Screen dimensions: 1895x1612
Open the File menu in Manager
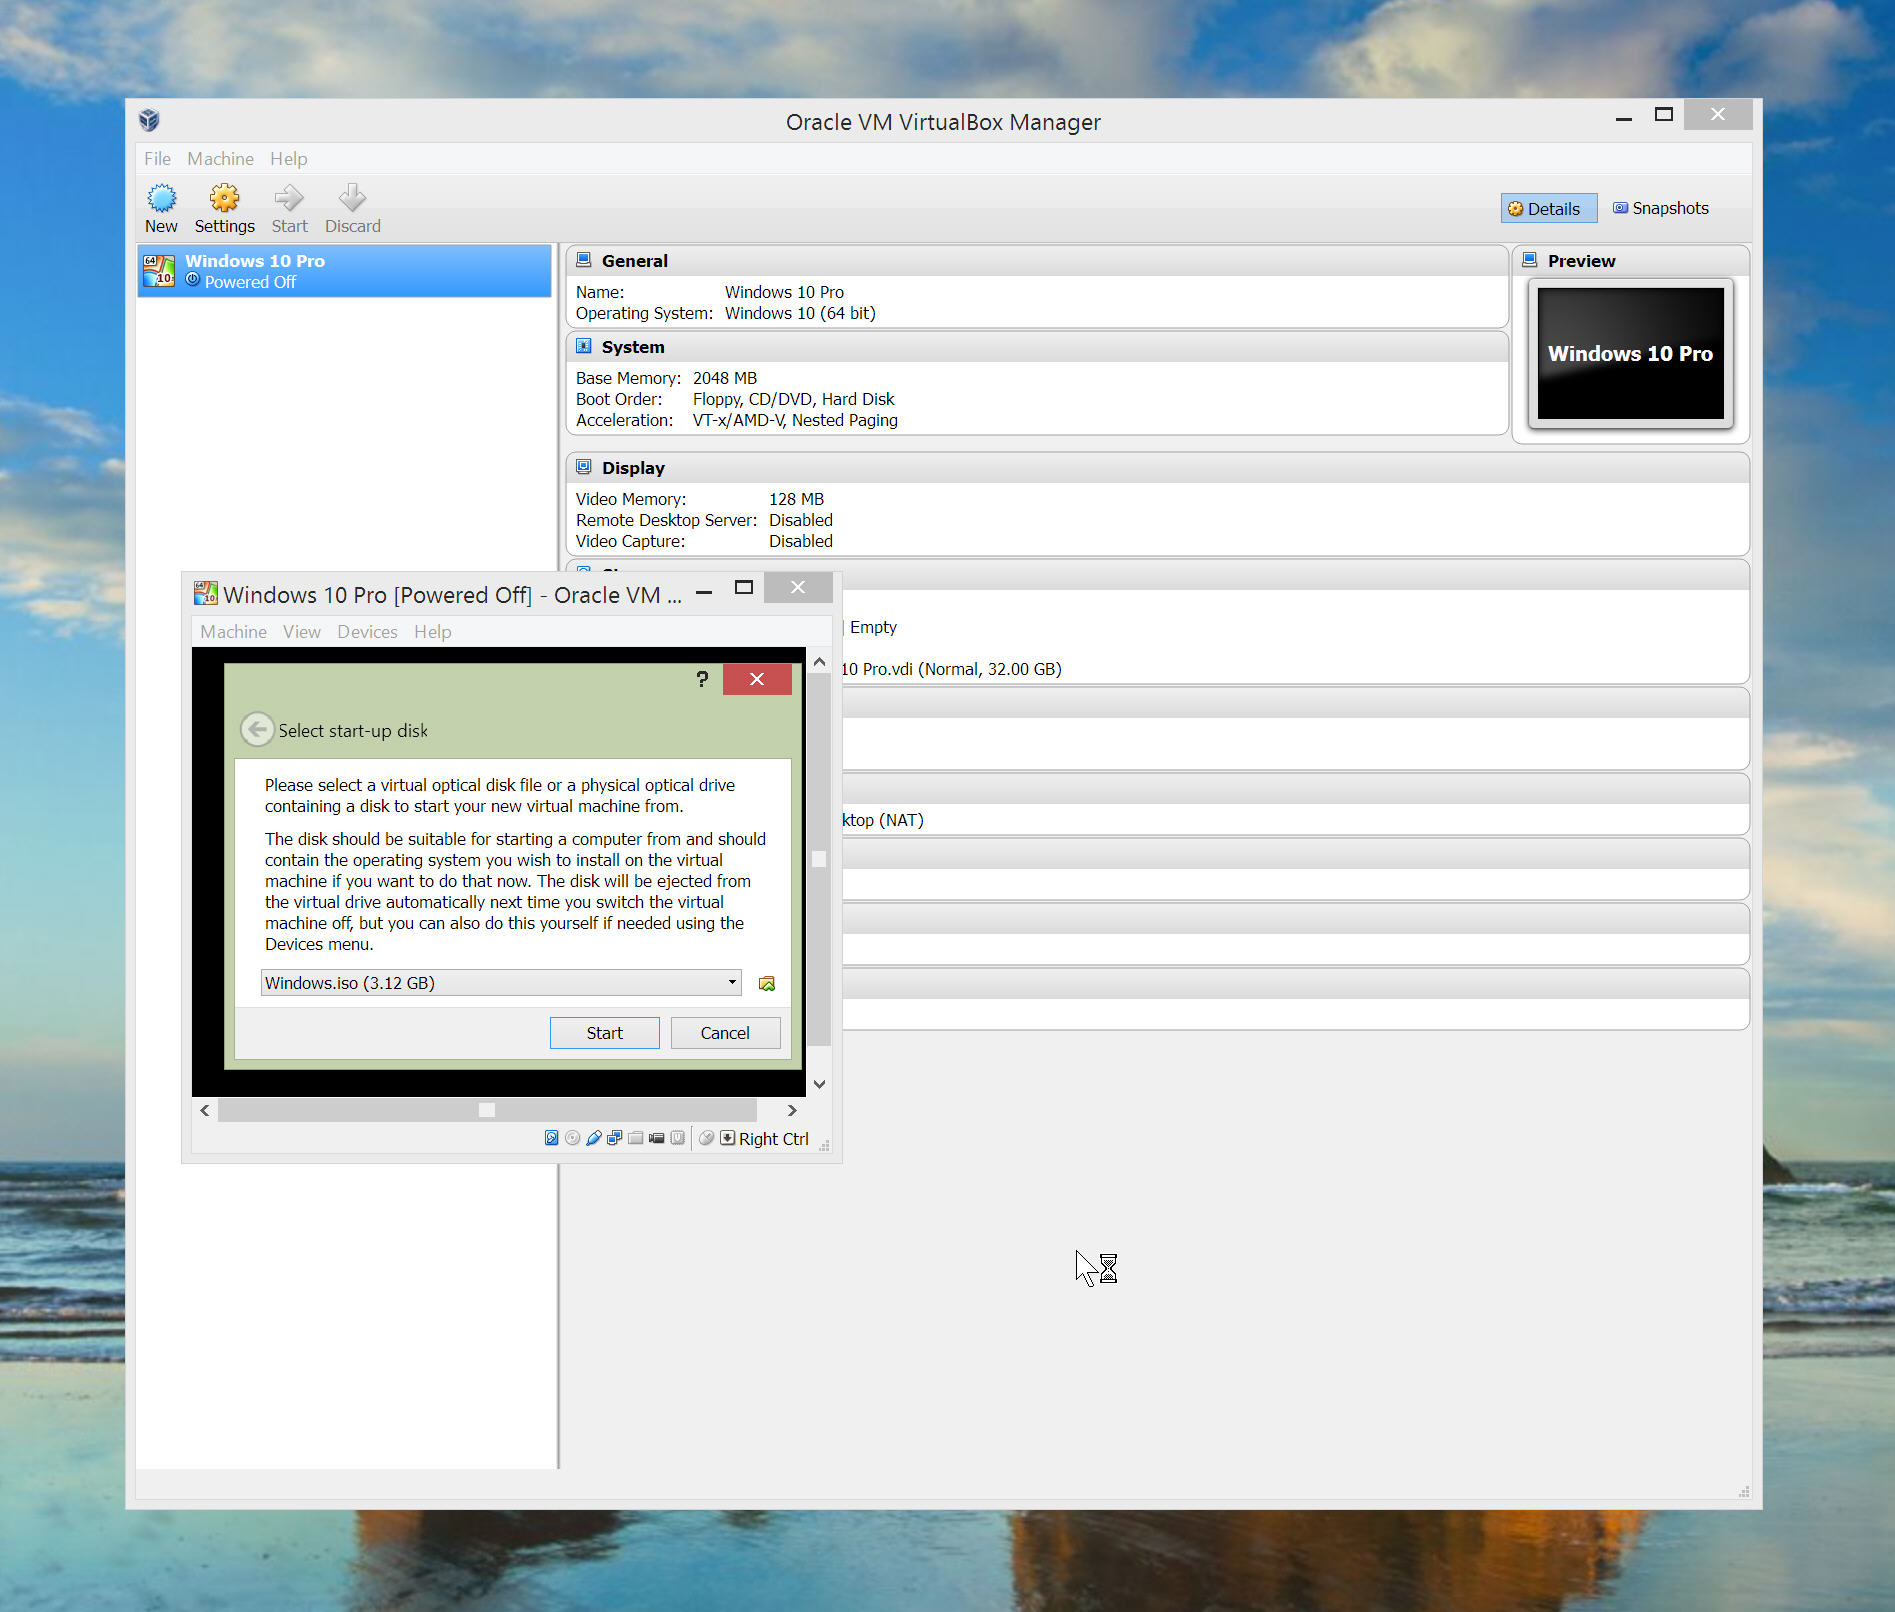pos(157,158)
